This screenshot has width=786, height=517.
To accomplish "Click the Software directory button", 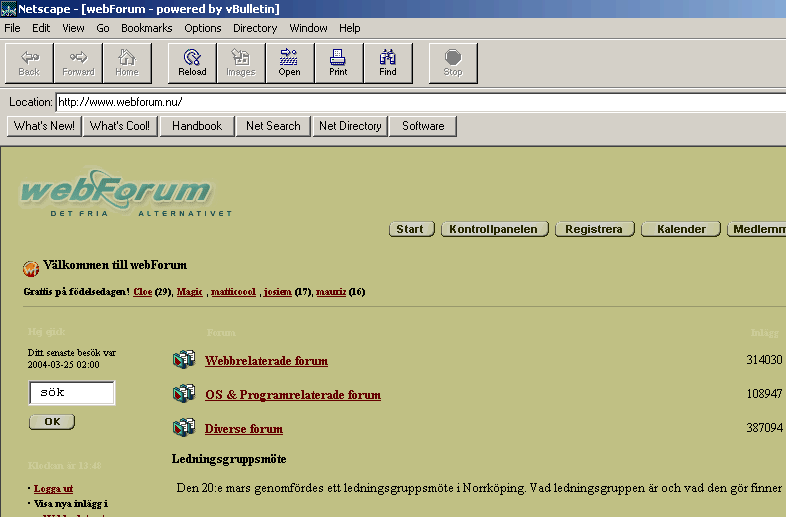I will coord(423,126).
